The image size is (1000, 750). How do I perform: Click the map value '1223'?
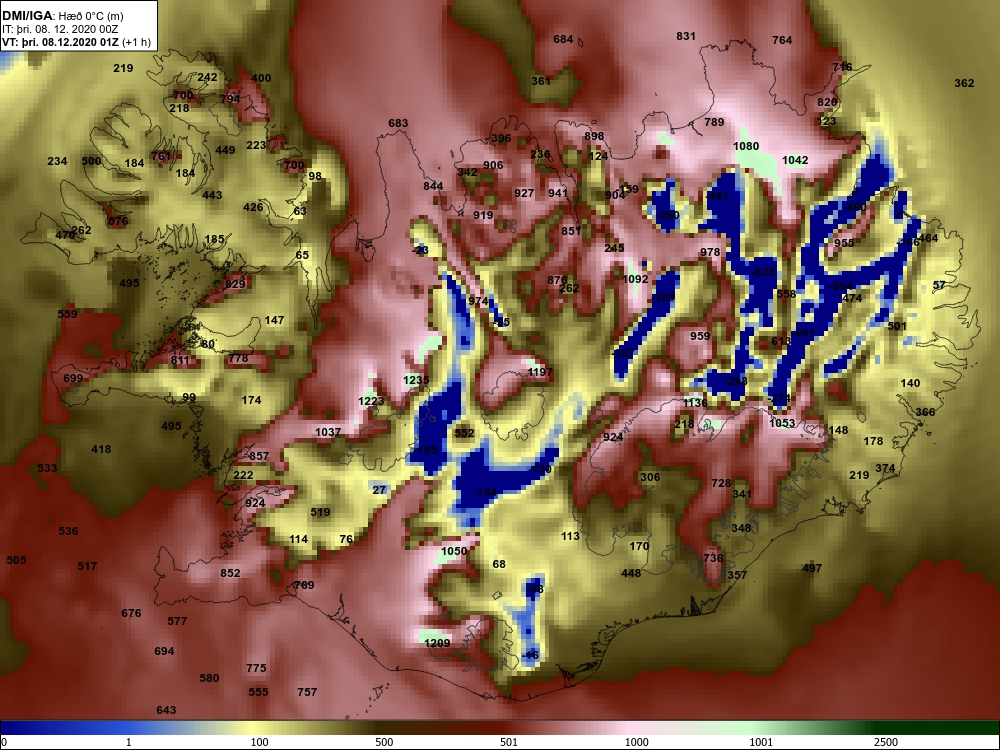click(371, 401)
